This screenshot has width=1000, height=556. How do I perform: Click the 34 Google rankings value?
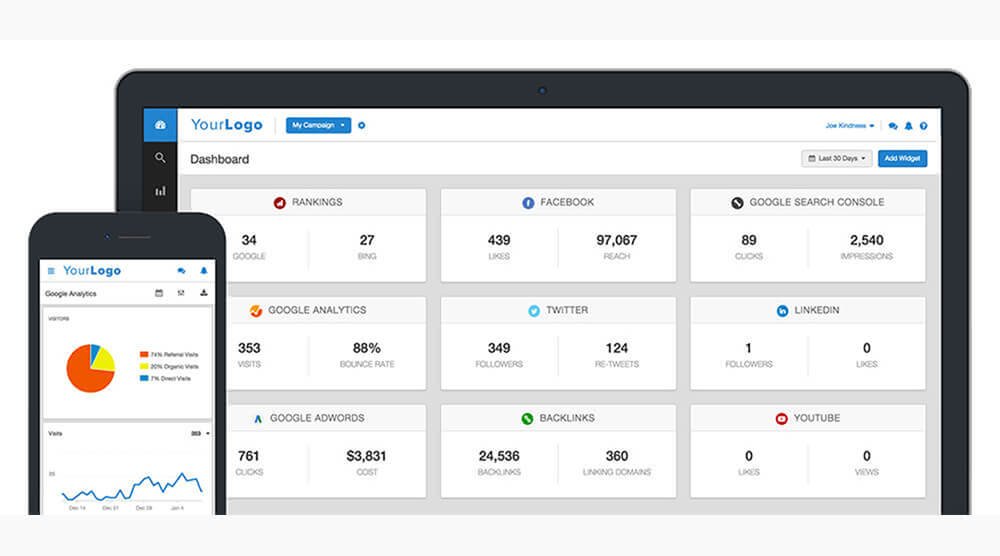coord(249,240)
